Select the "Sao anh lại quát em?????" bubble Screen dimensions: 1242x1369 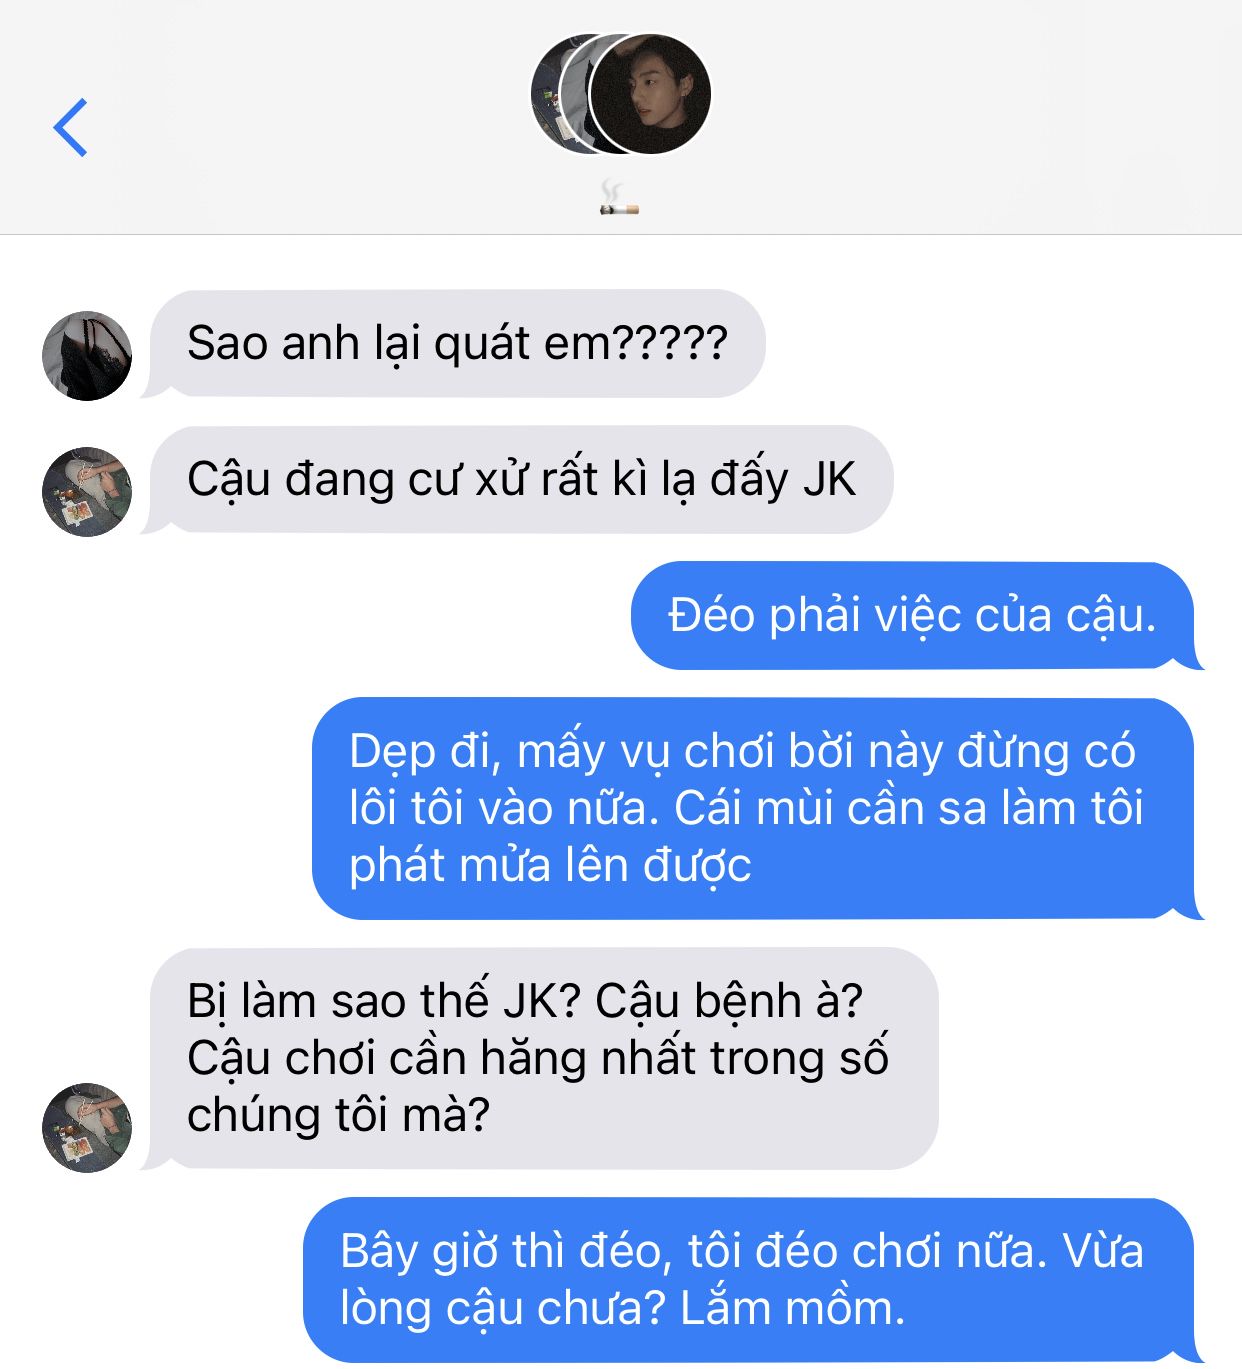pos(453,344)
